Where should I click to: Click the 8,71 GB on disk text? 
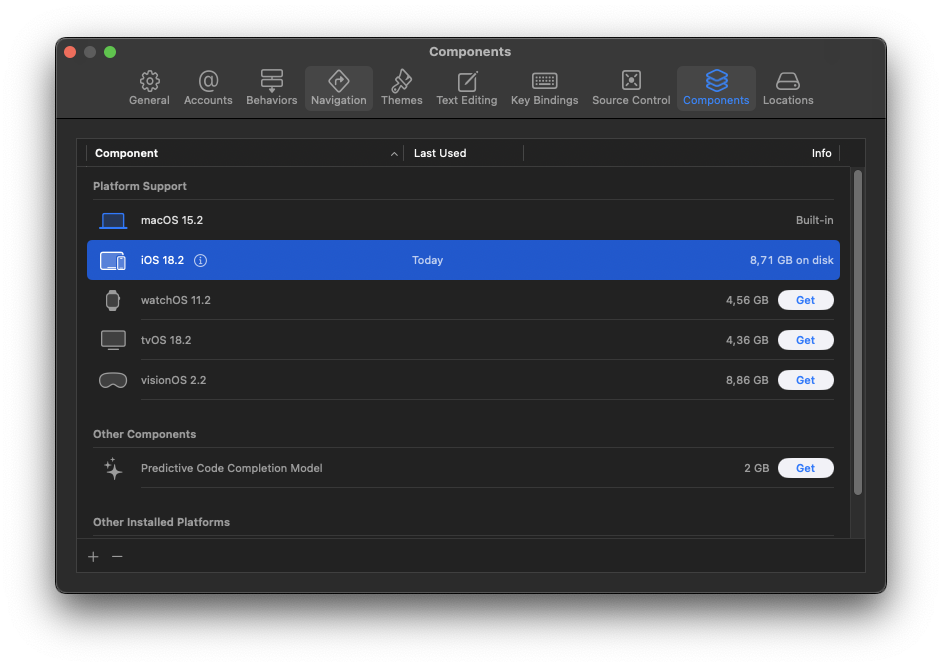click(x=791, y=260)
